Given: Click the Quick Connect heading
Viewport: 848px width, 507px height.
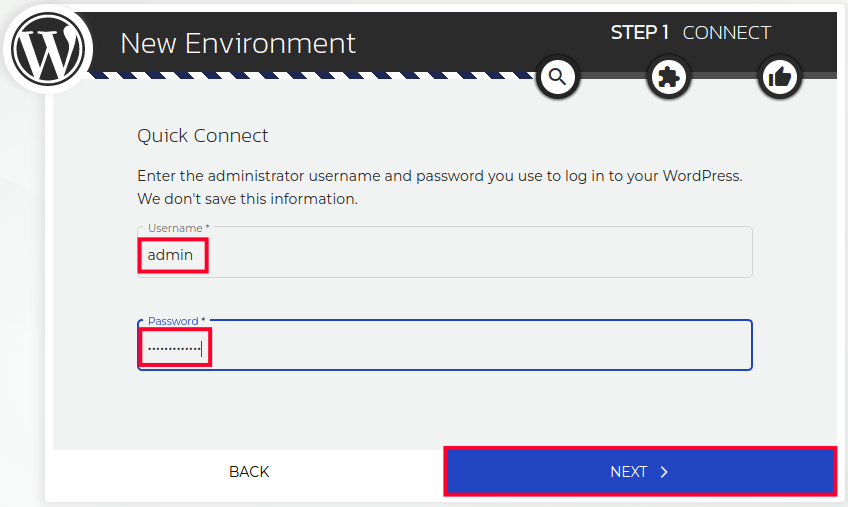Looking at the screenshot, I should 203,136.
